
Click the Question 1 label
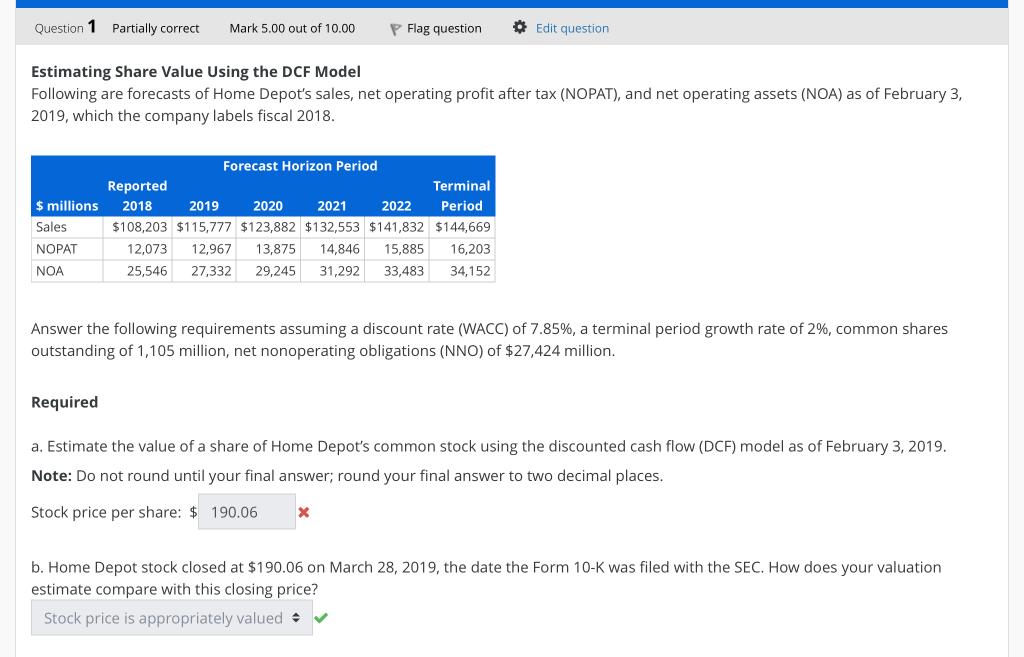(65, 27)
